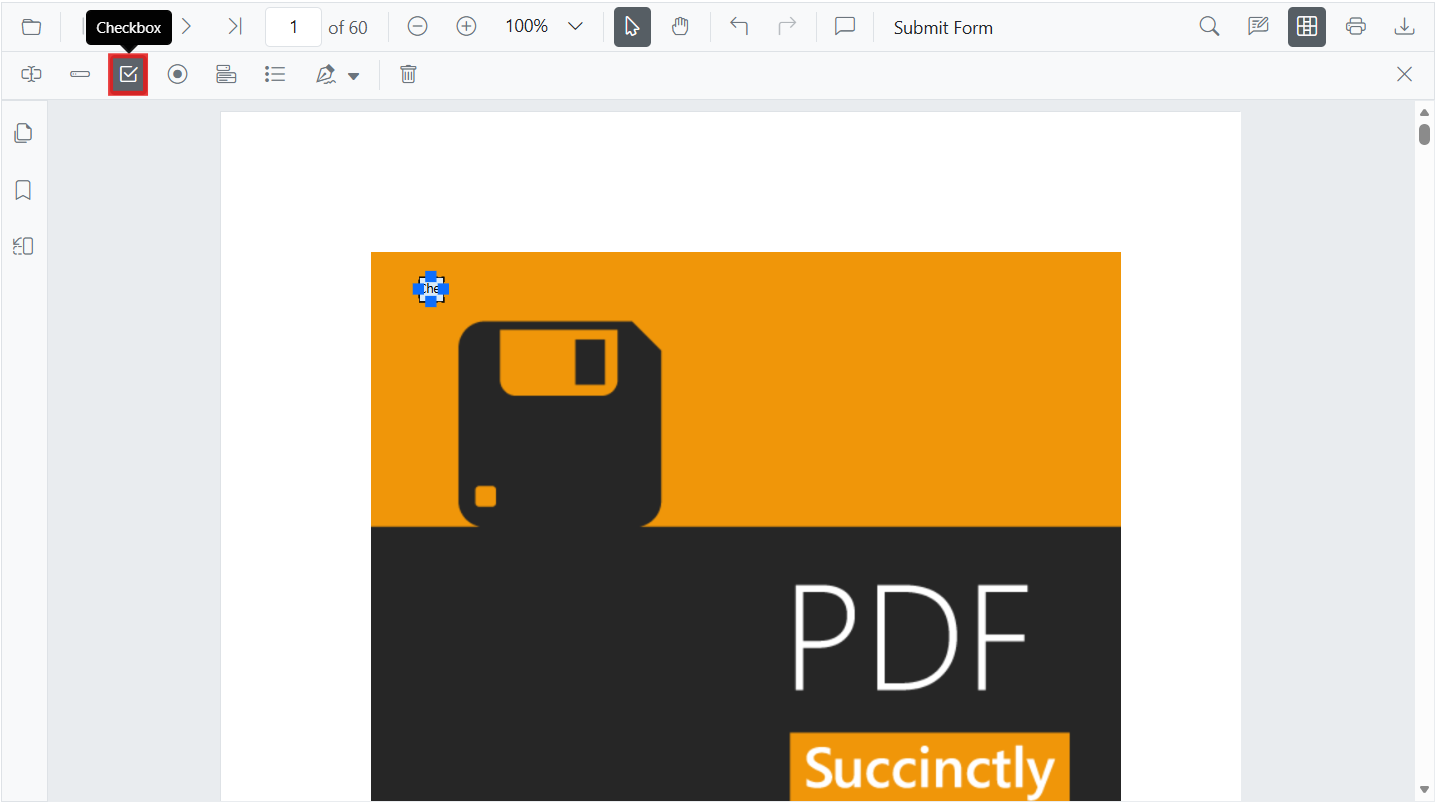Click the Open File folder icon
This screenshot has height=811, width=1453.
pos(32,27)
